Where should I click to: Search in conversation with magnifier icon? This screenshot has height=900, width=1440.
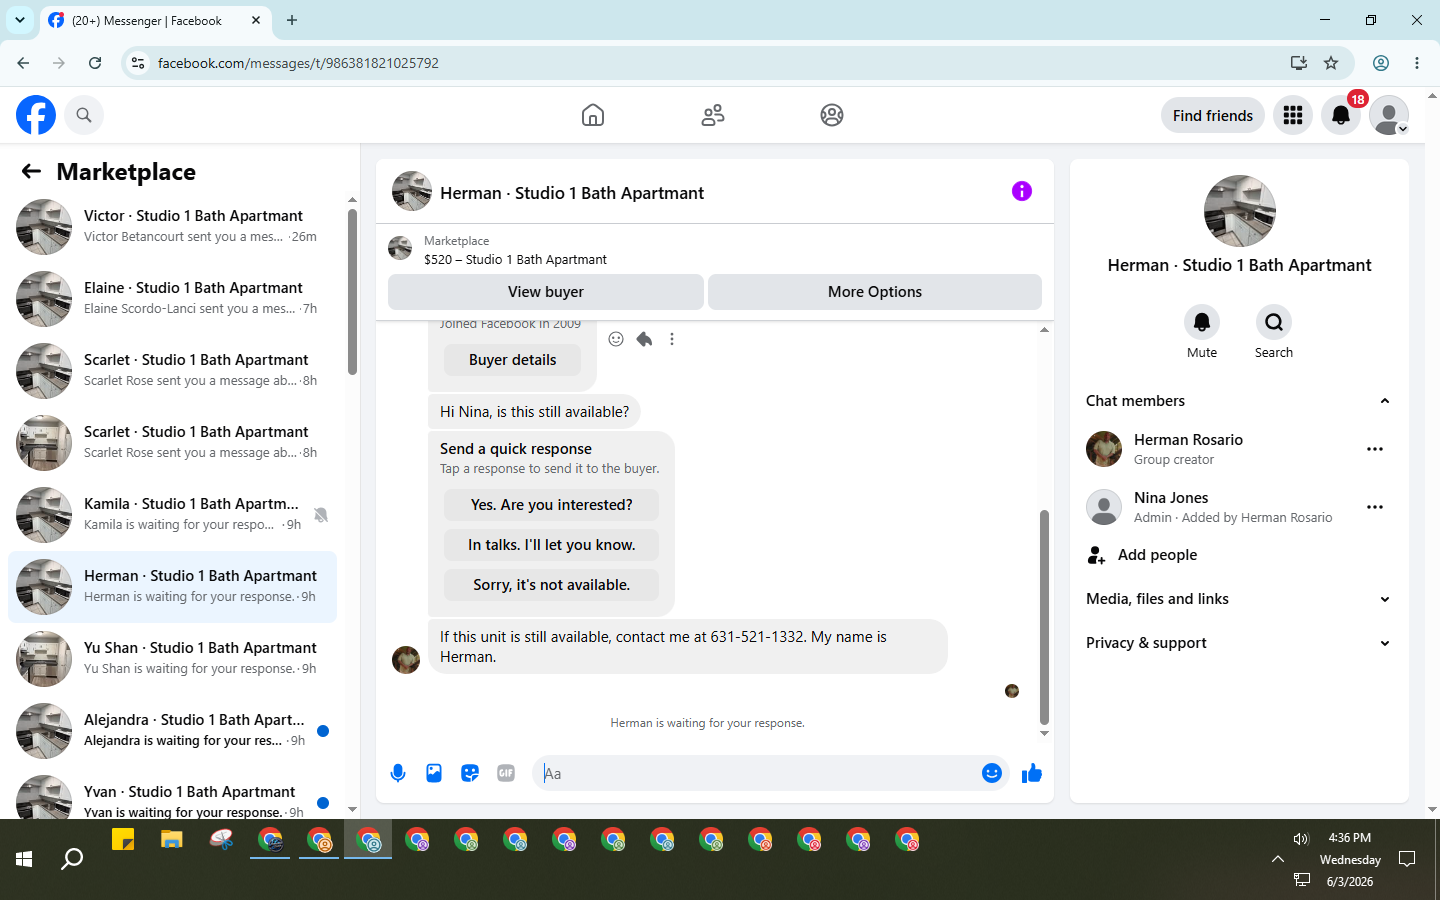(1274, 322)
